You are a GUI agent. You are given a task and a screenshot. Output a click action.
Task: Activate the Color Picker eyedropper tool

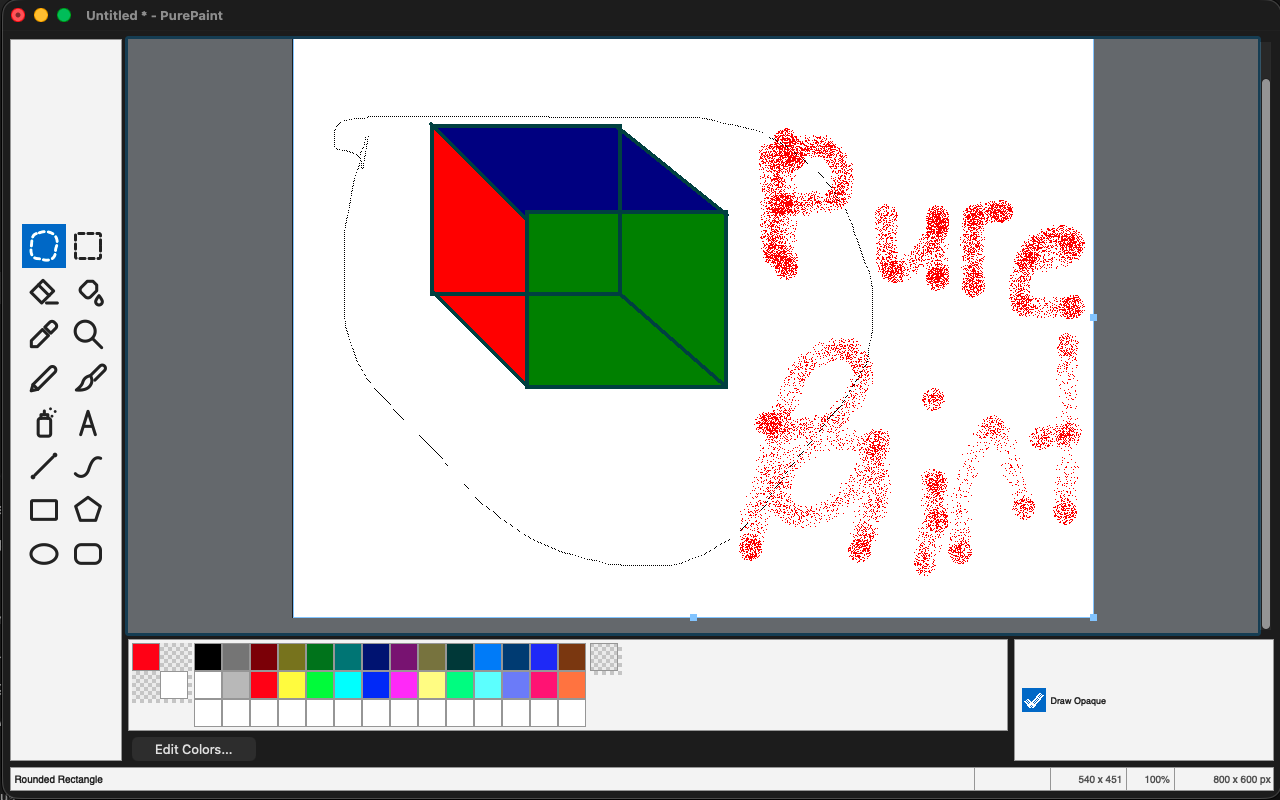pyautogui.click(x=44, y=334)
